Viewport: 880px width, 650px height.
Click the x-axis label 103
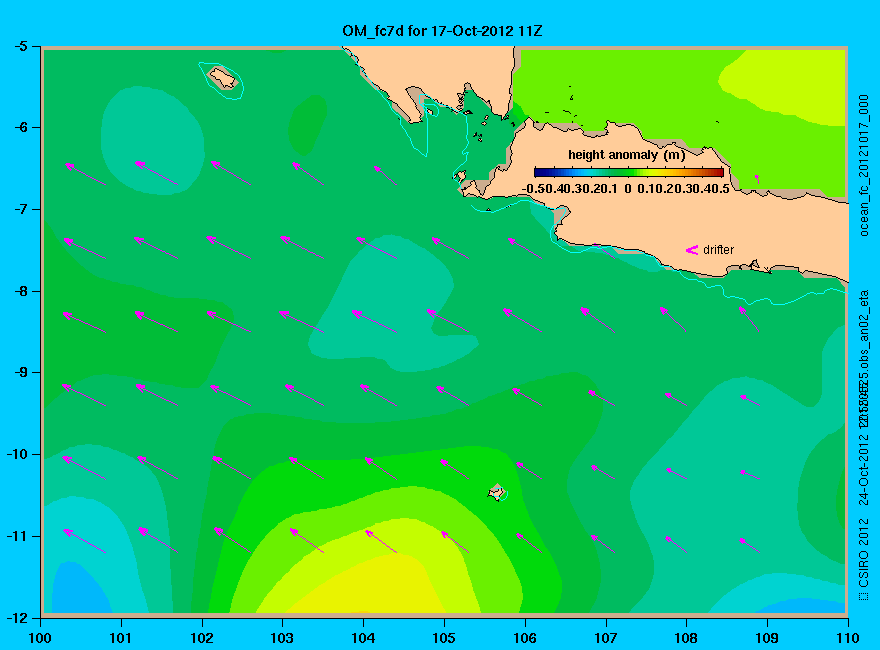(282, 638)
